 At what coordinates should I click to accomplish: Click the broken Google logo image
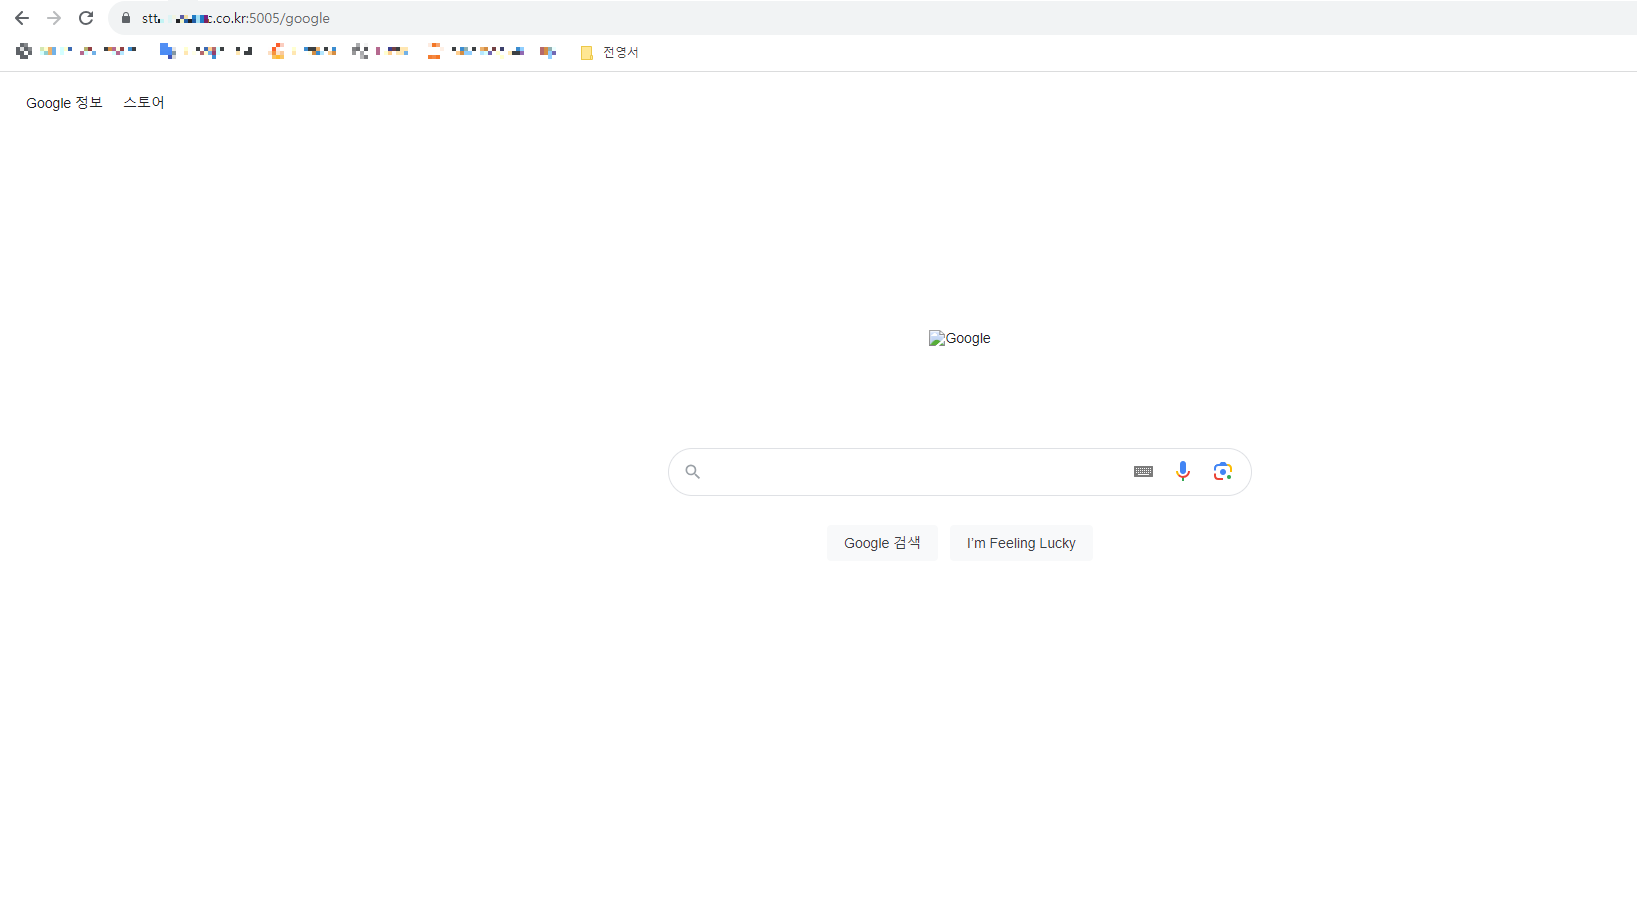[960, 338]
